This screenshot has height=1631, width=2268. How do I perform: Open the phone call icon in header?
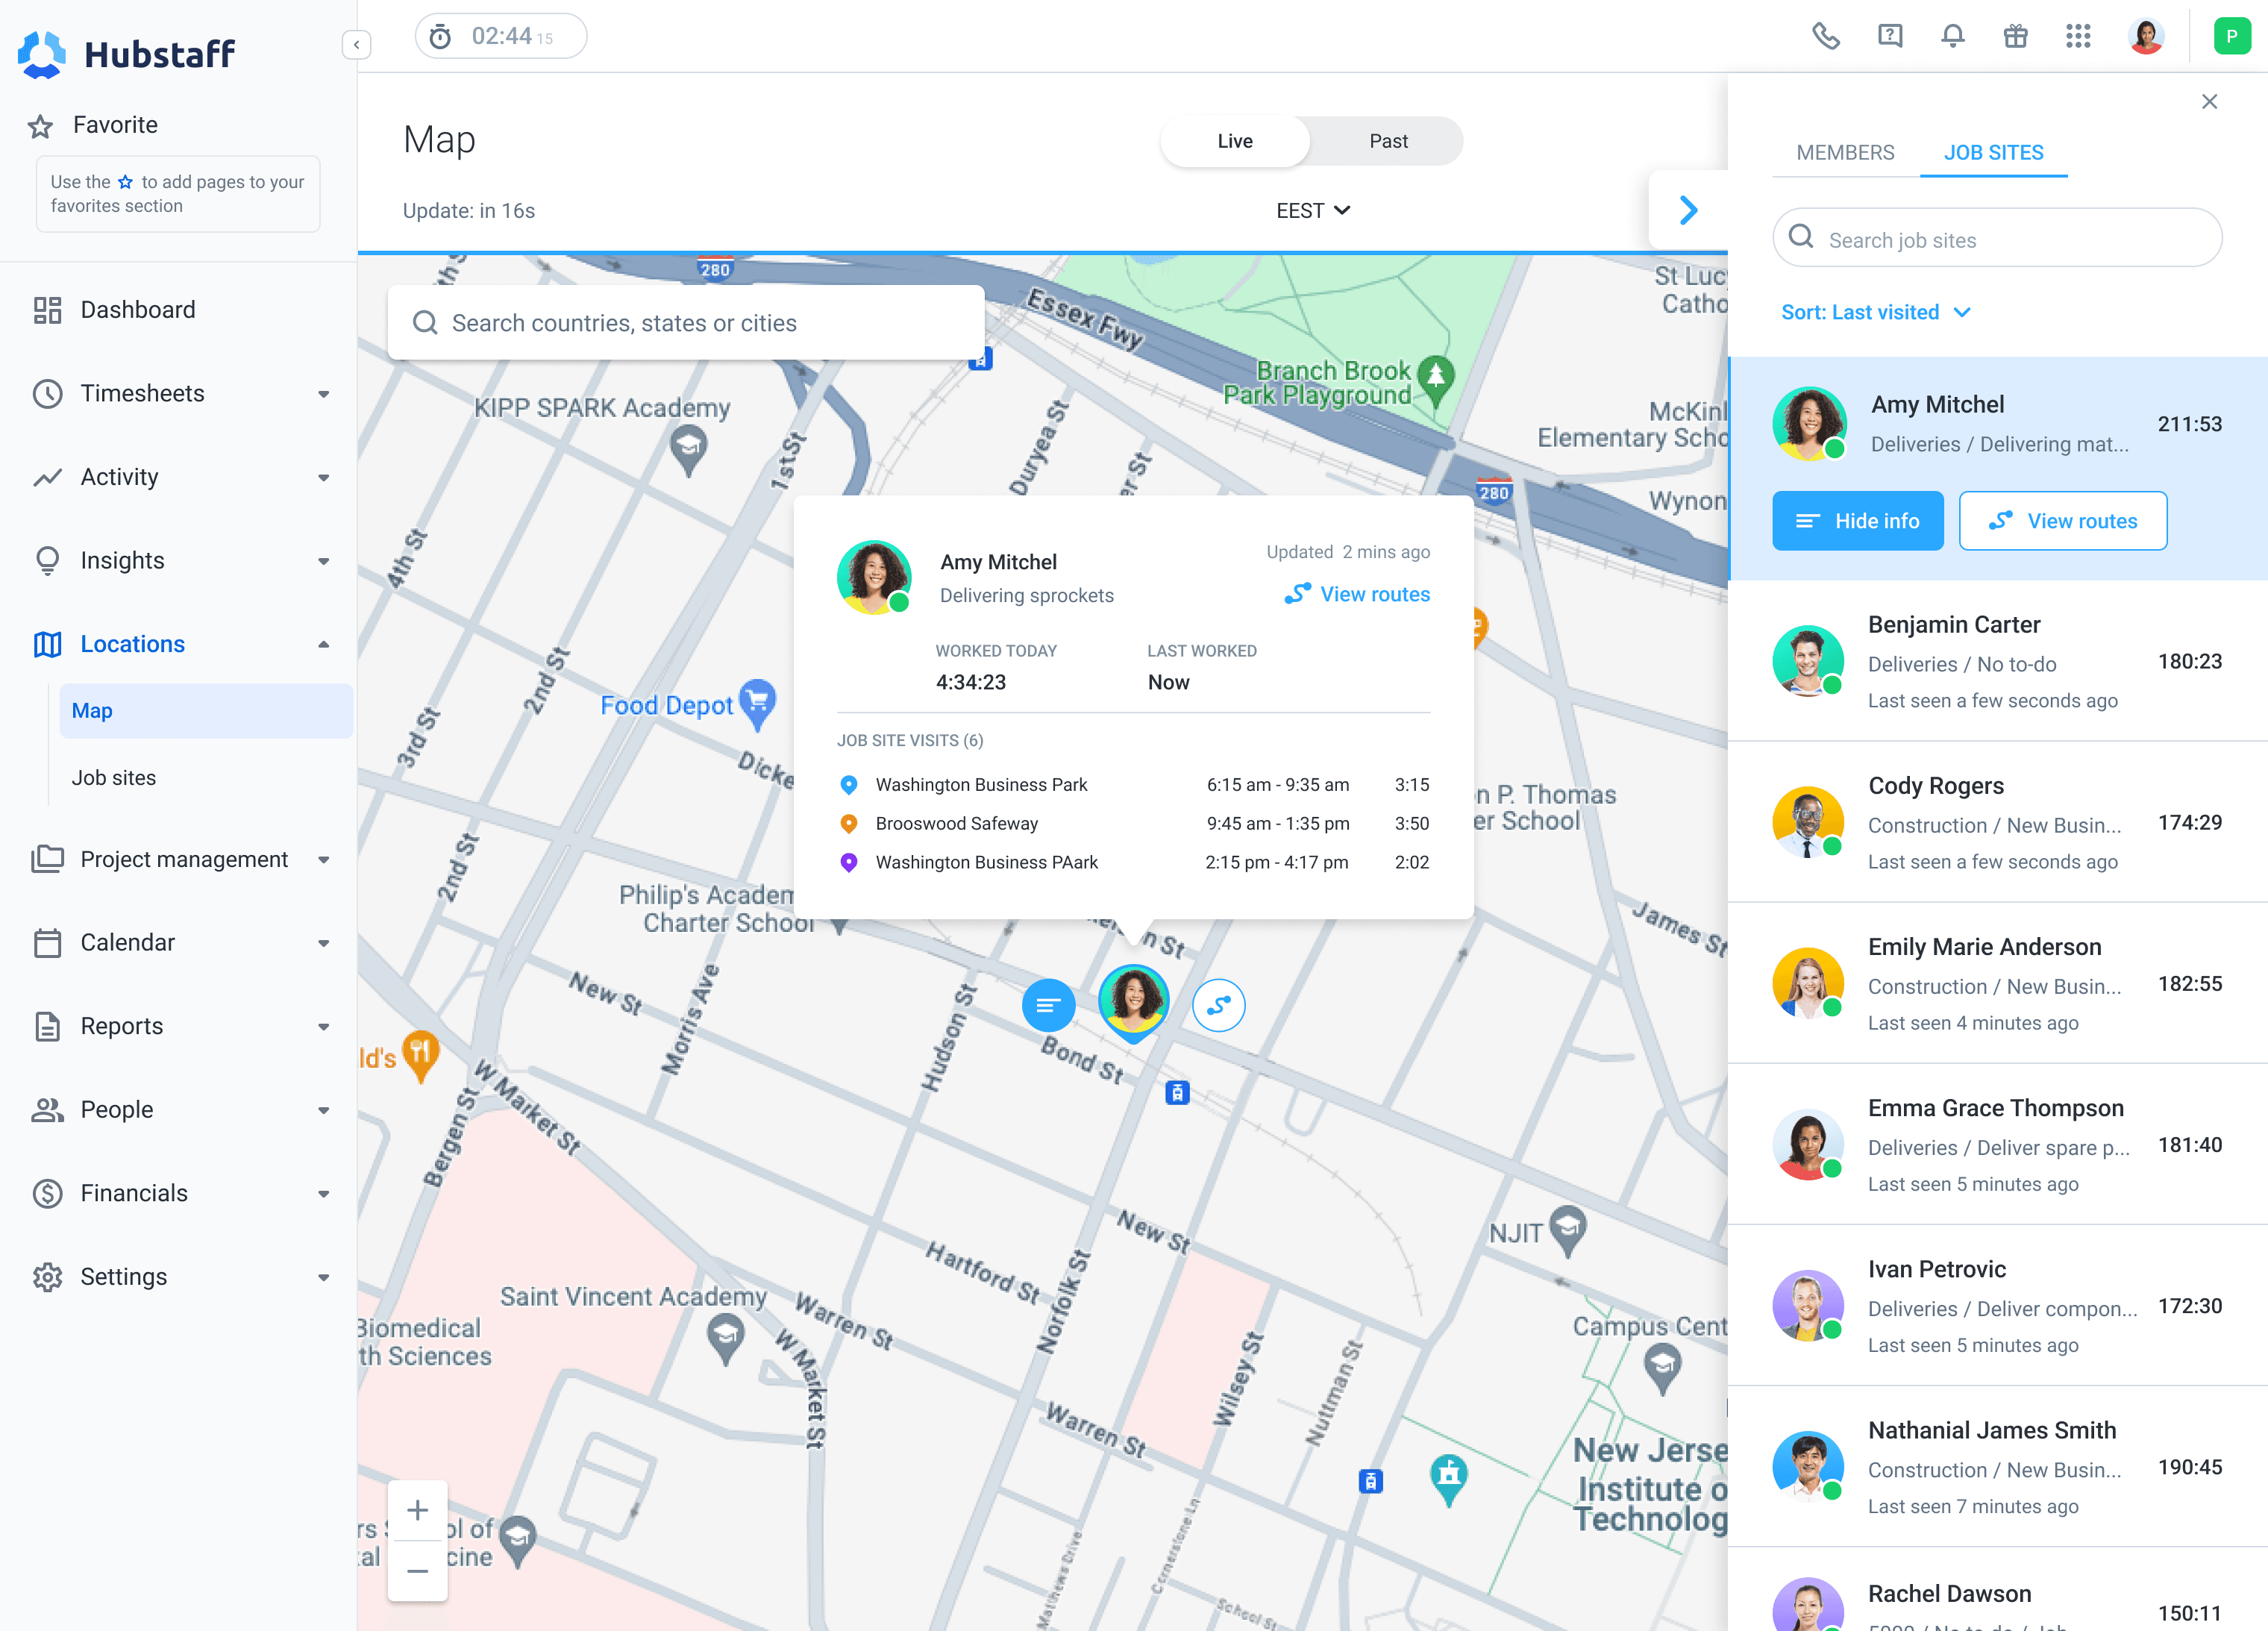coord(1826,36)
